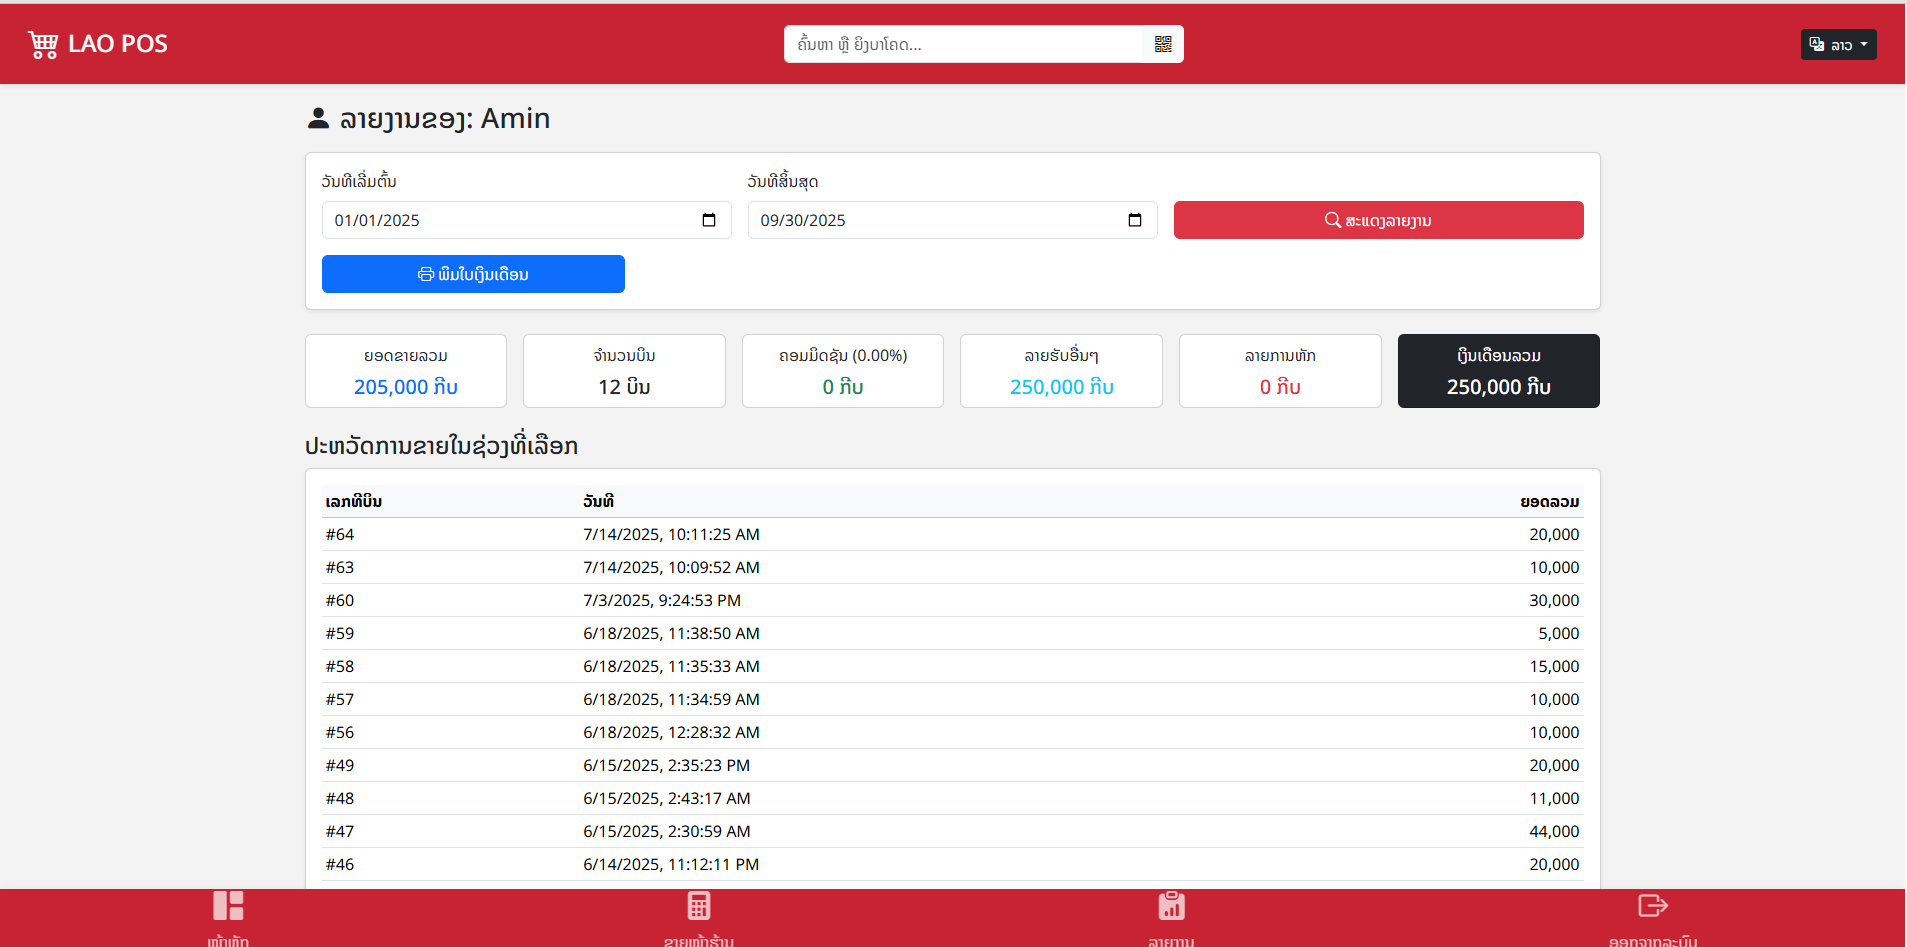1907x947 pixels.
Task: Select the total sales 205,000 card
Action: pyautogui.click(x=406, y=371)
